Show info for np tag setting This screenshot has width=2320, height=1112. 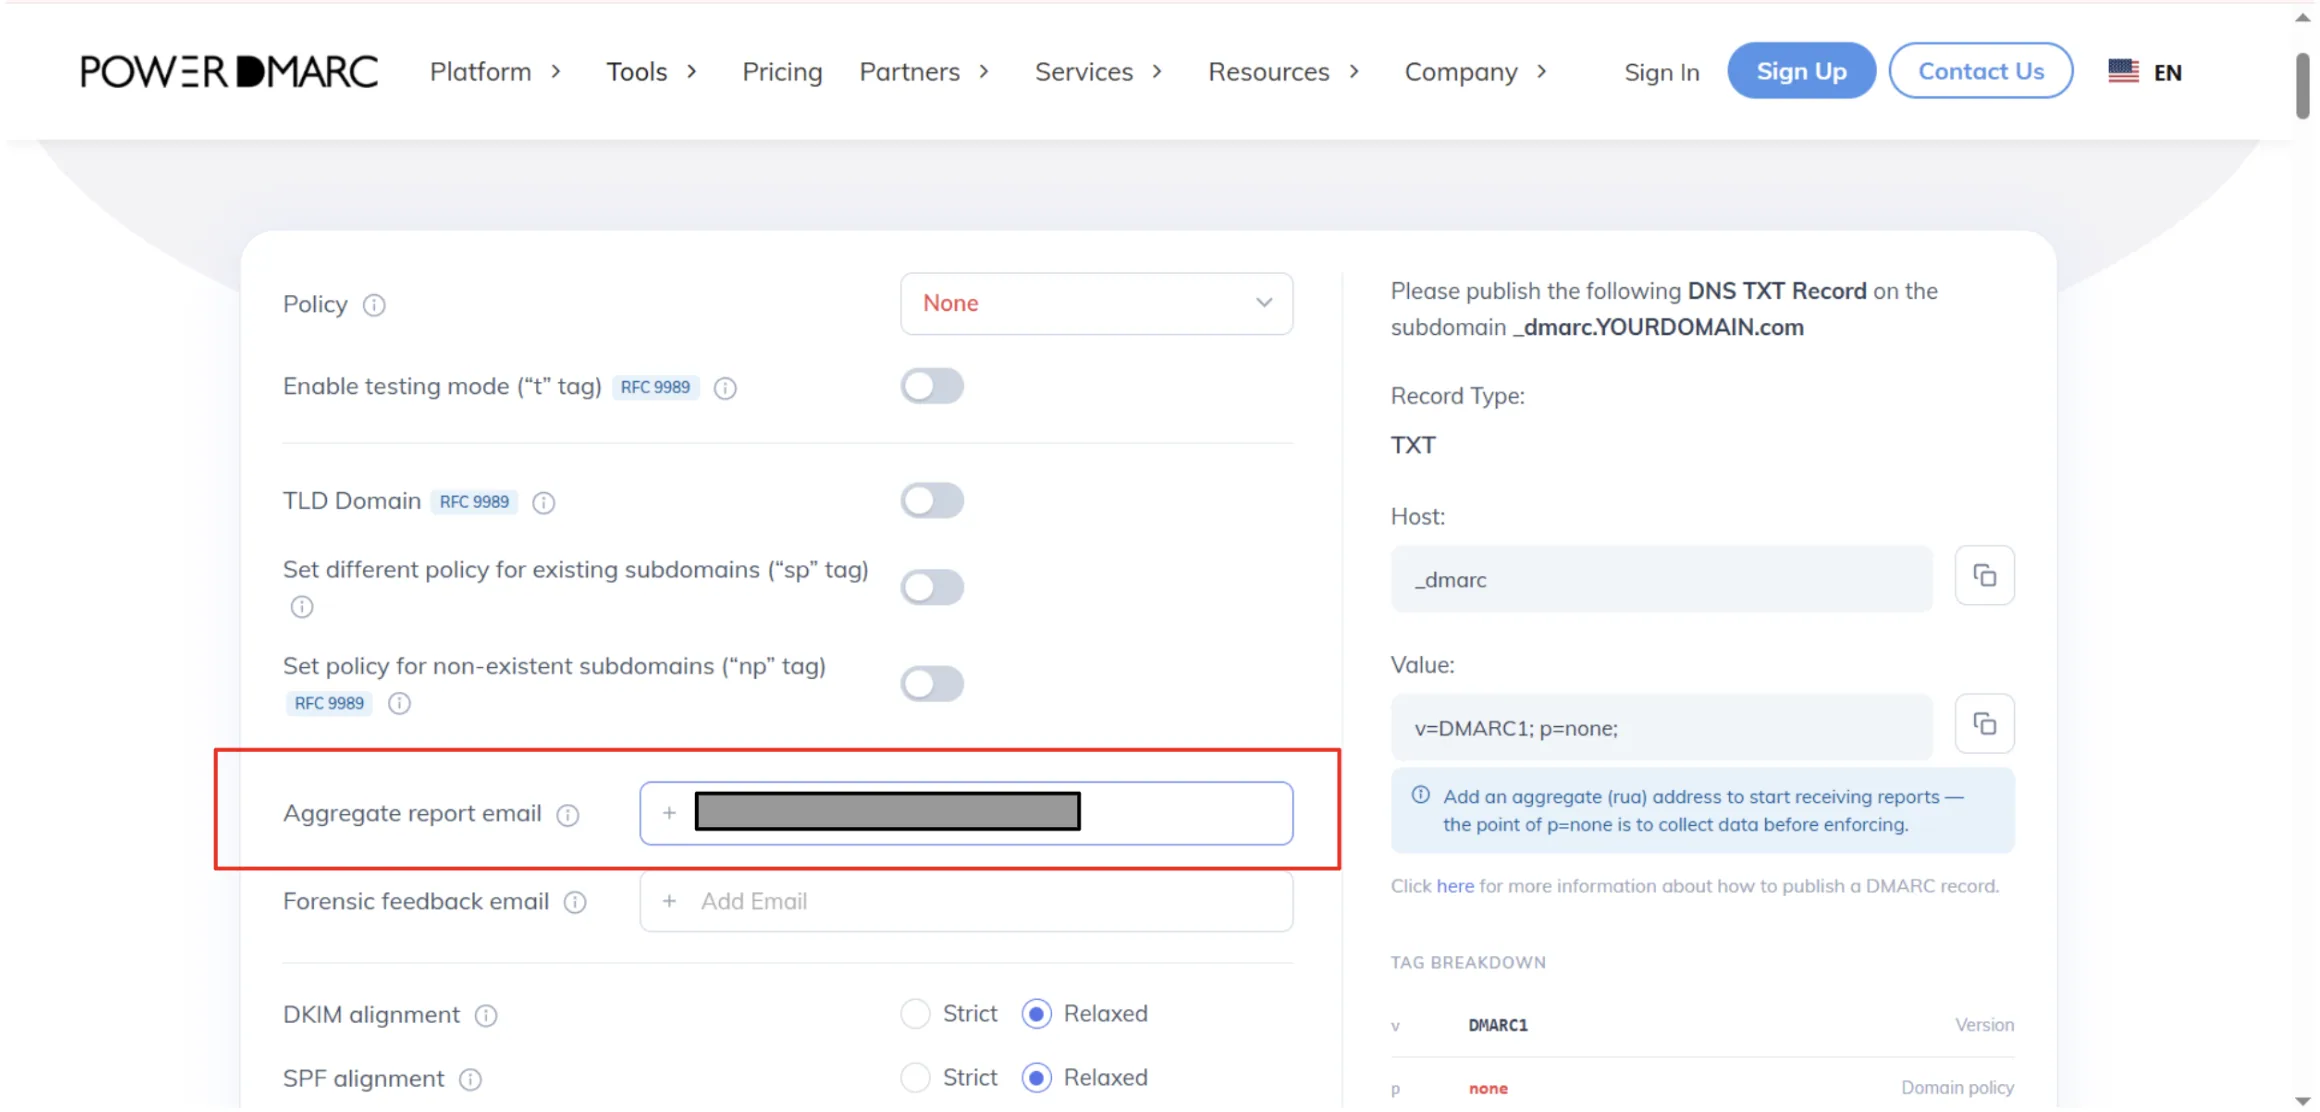tap(399, 704)
